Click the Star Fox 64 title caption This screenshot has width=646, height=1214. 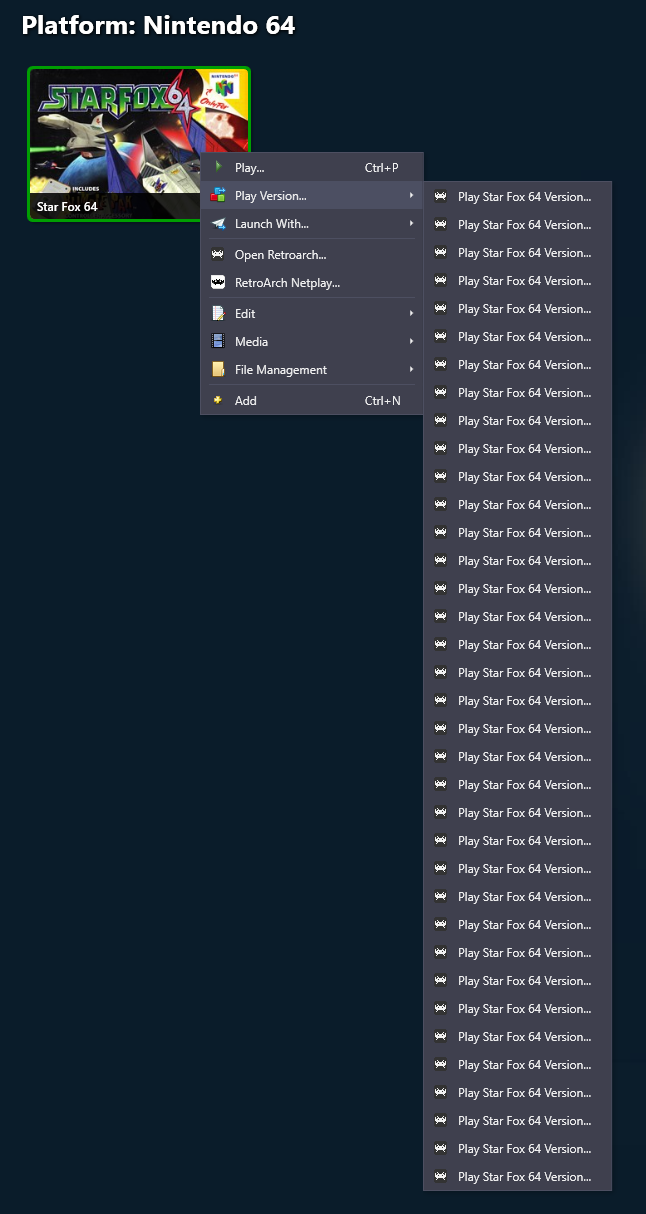click(67, 207)
